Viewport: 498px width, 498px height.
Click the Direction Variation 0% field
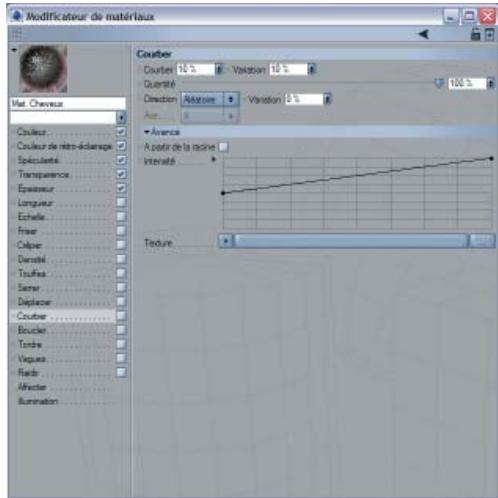pyautogui.click(x=304, y=99)
